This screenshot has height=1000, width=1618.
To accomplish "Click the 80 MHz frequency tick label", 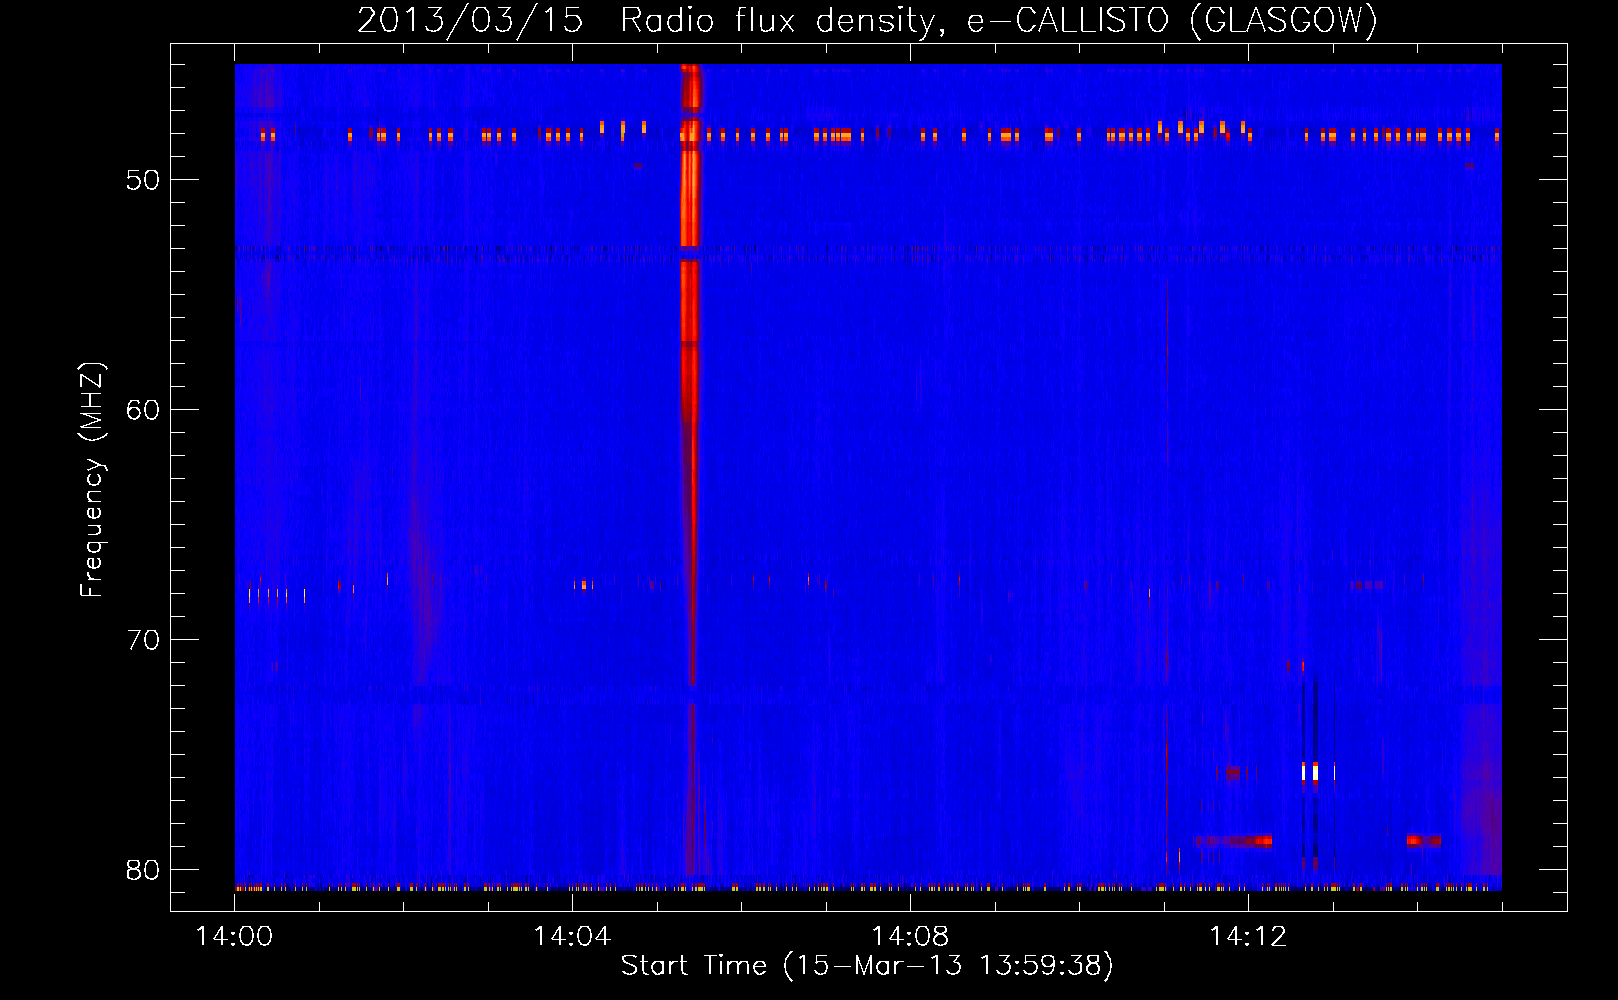I will click(x=144, y=870).
